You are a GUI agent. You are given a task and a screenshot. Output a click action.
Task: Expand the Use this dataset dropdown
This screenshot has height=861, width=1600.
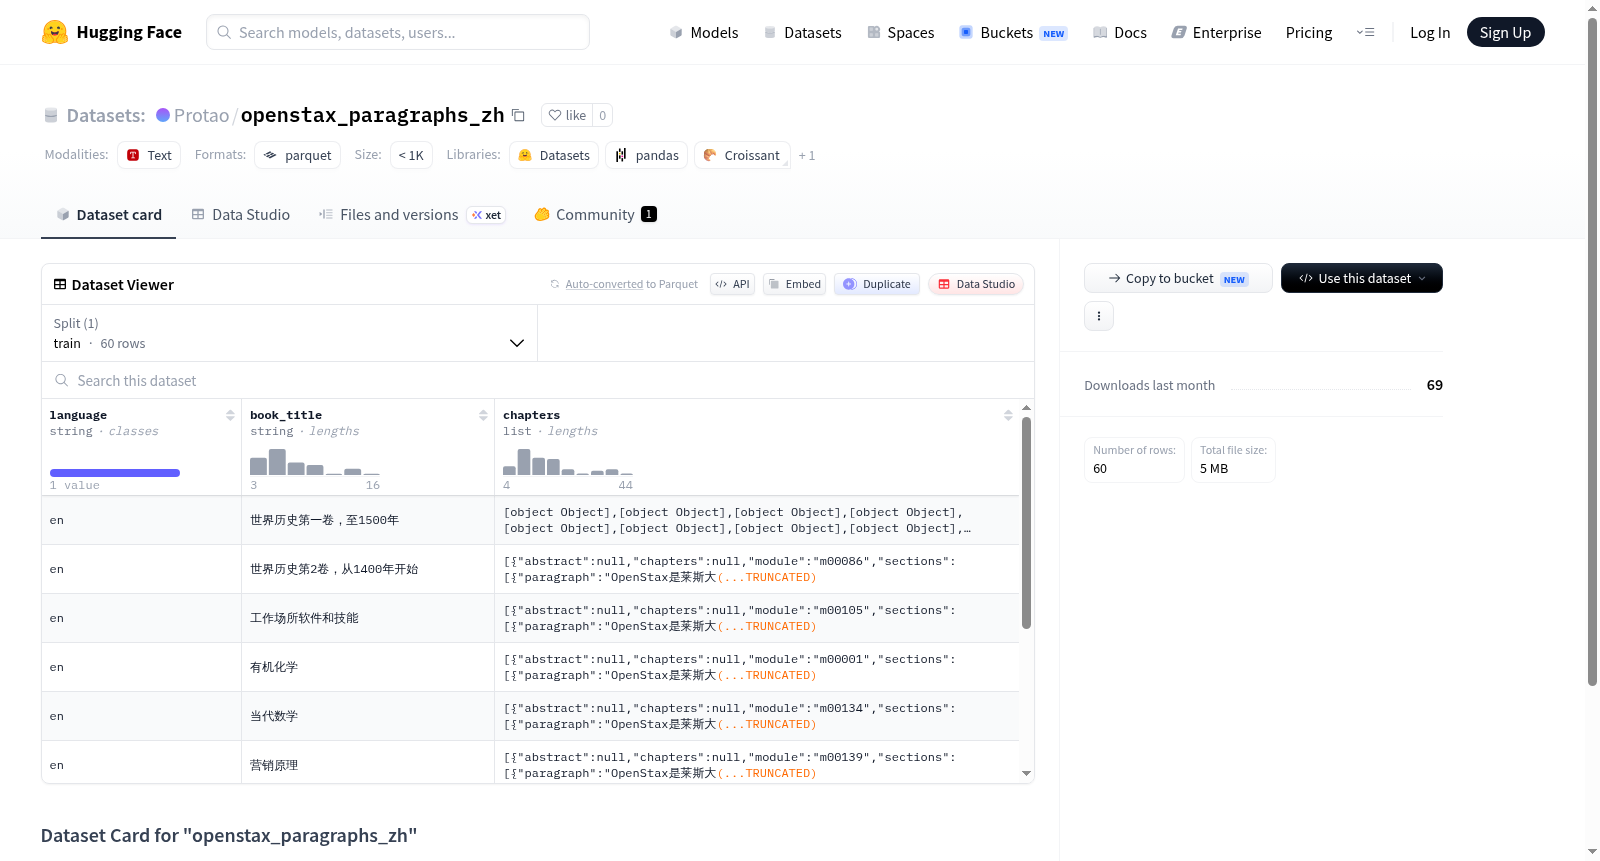point(1361,278)
